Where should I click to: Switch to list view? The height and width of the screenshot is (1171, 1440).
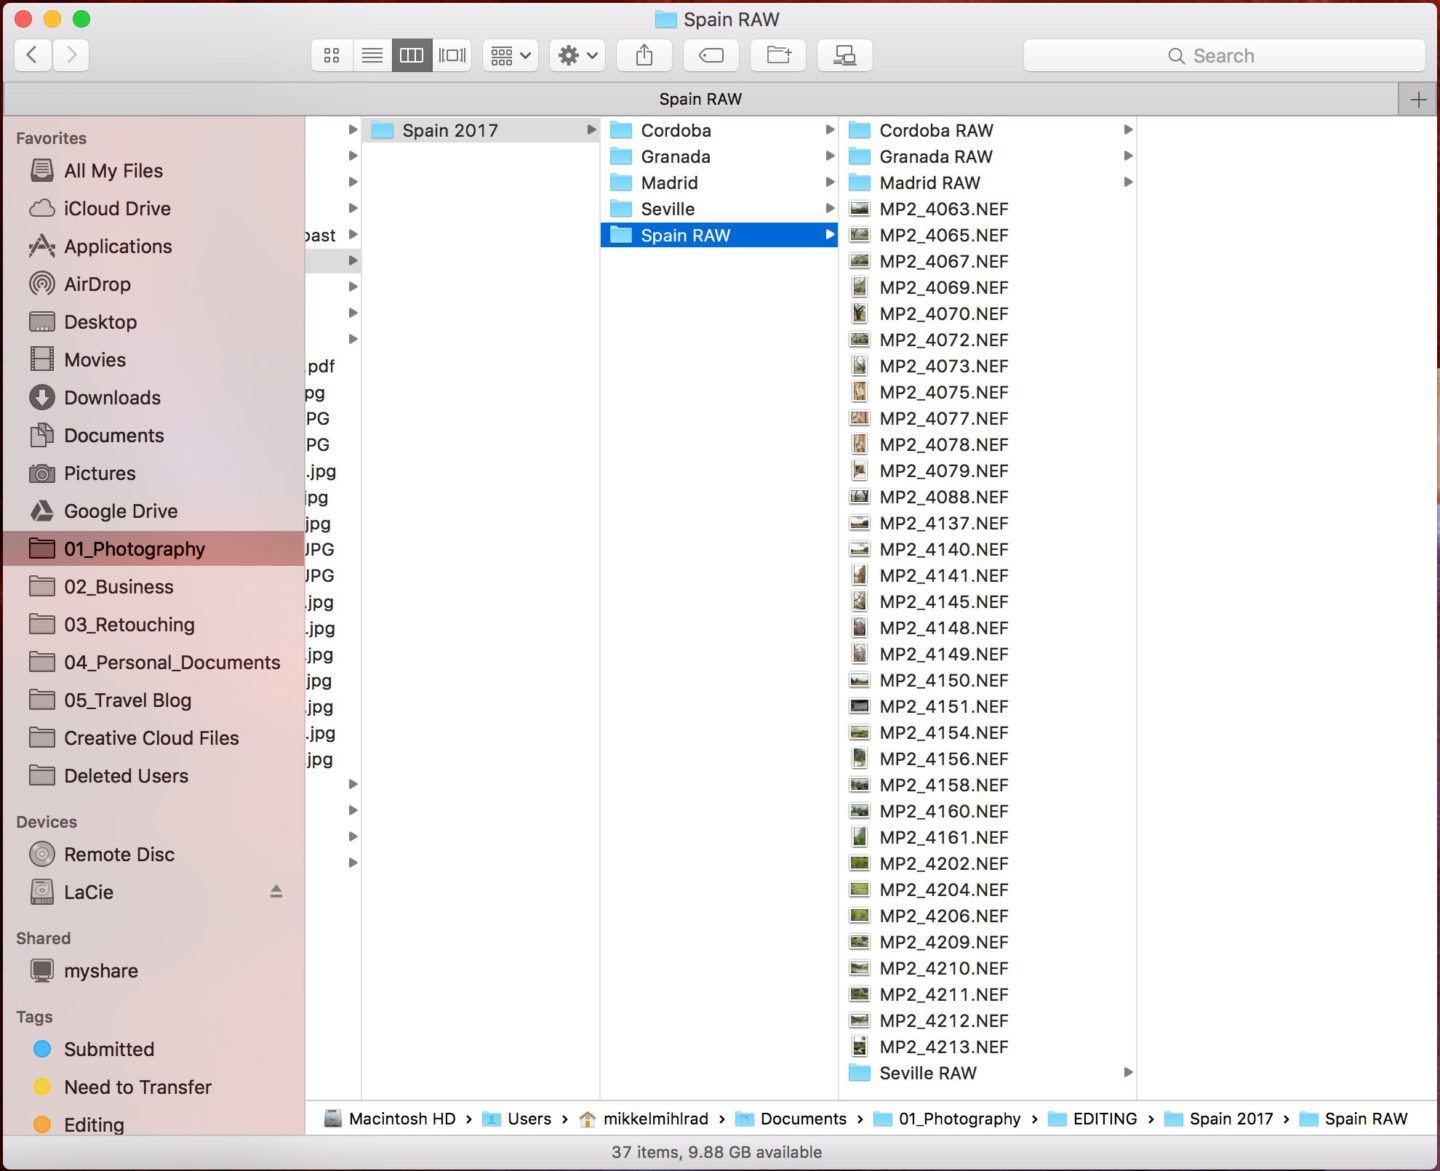click(372, 55)
